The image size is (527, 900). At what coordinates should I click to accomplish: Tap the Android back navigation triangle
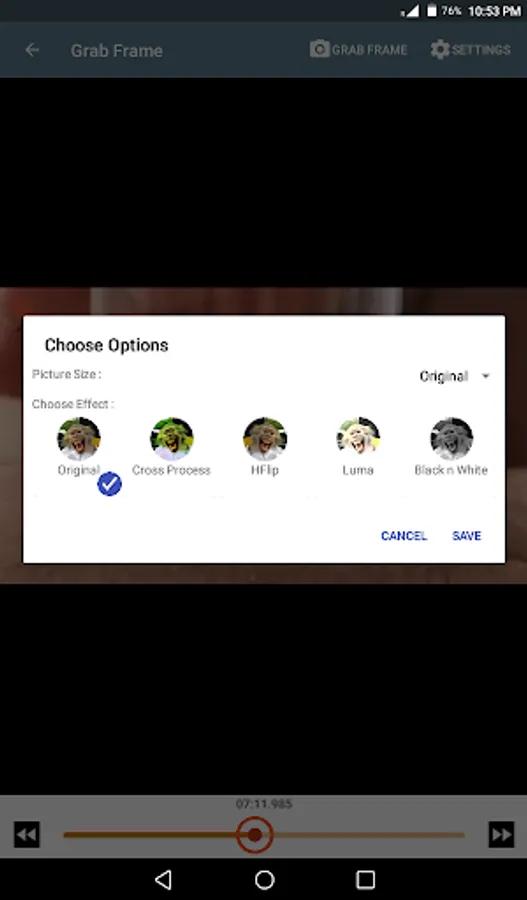pyautogui.click(x=164, y=879)
